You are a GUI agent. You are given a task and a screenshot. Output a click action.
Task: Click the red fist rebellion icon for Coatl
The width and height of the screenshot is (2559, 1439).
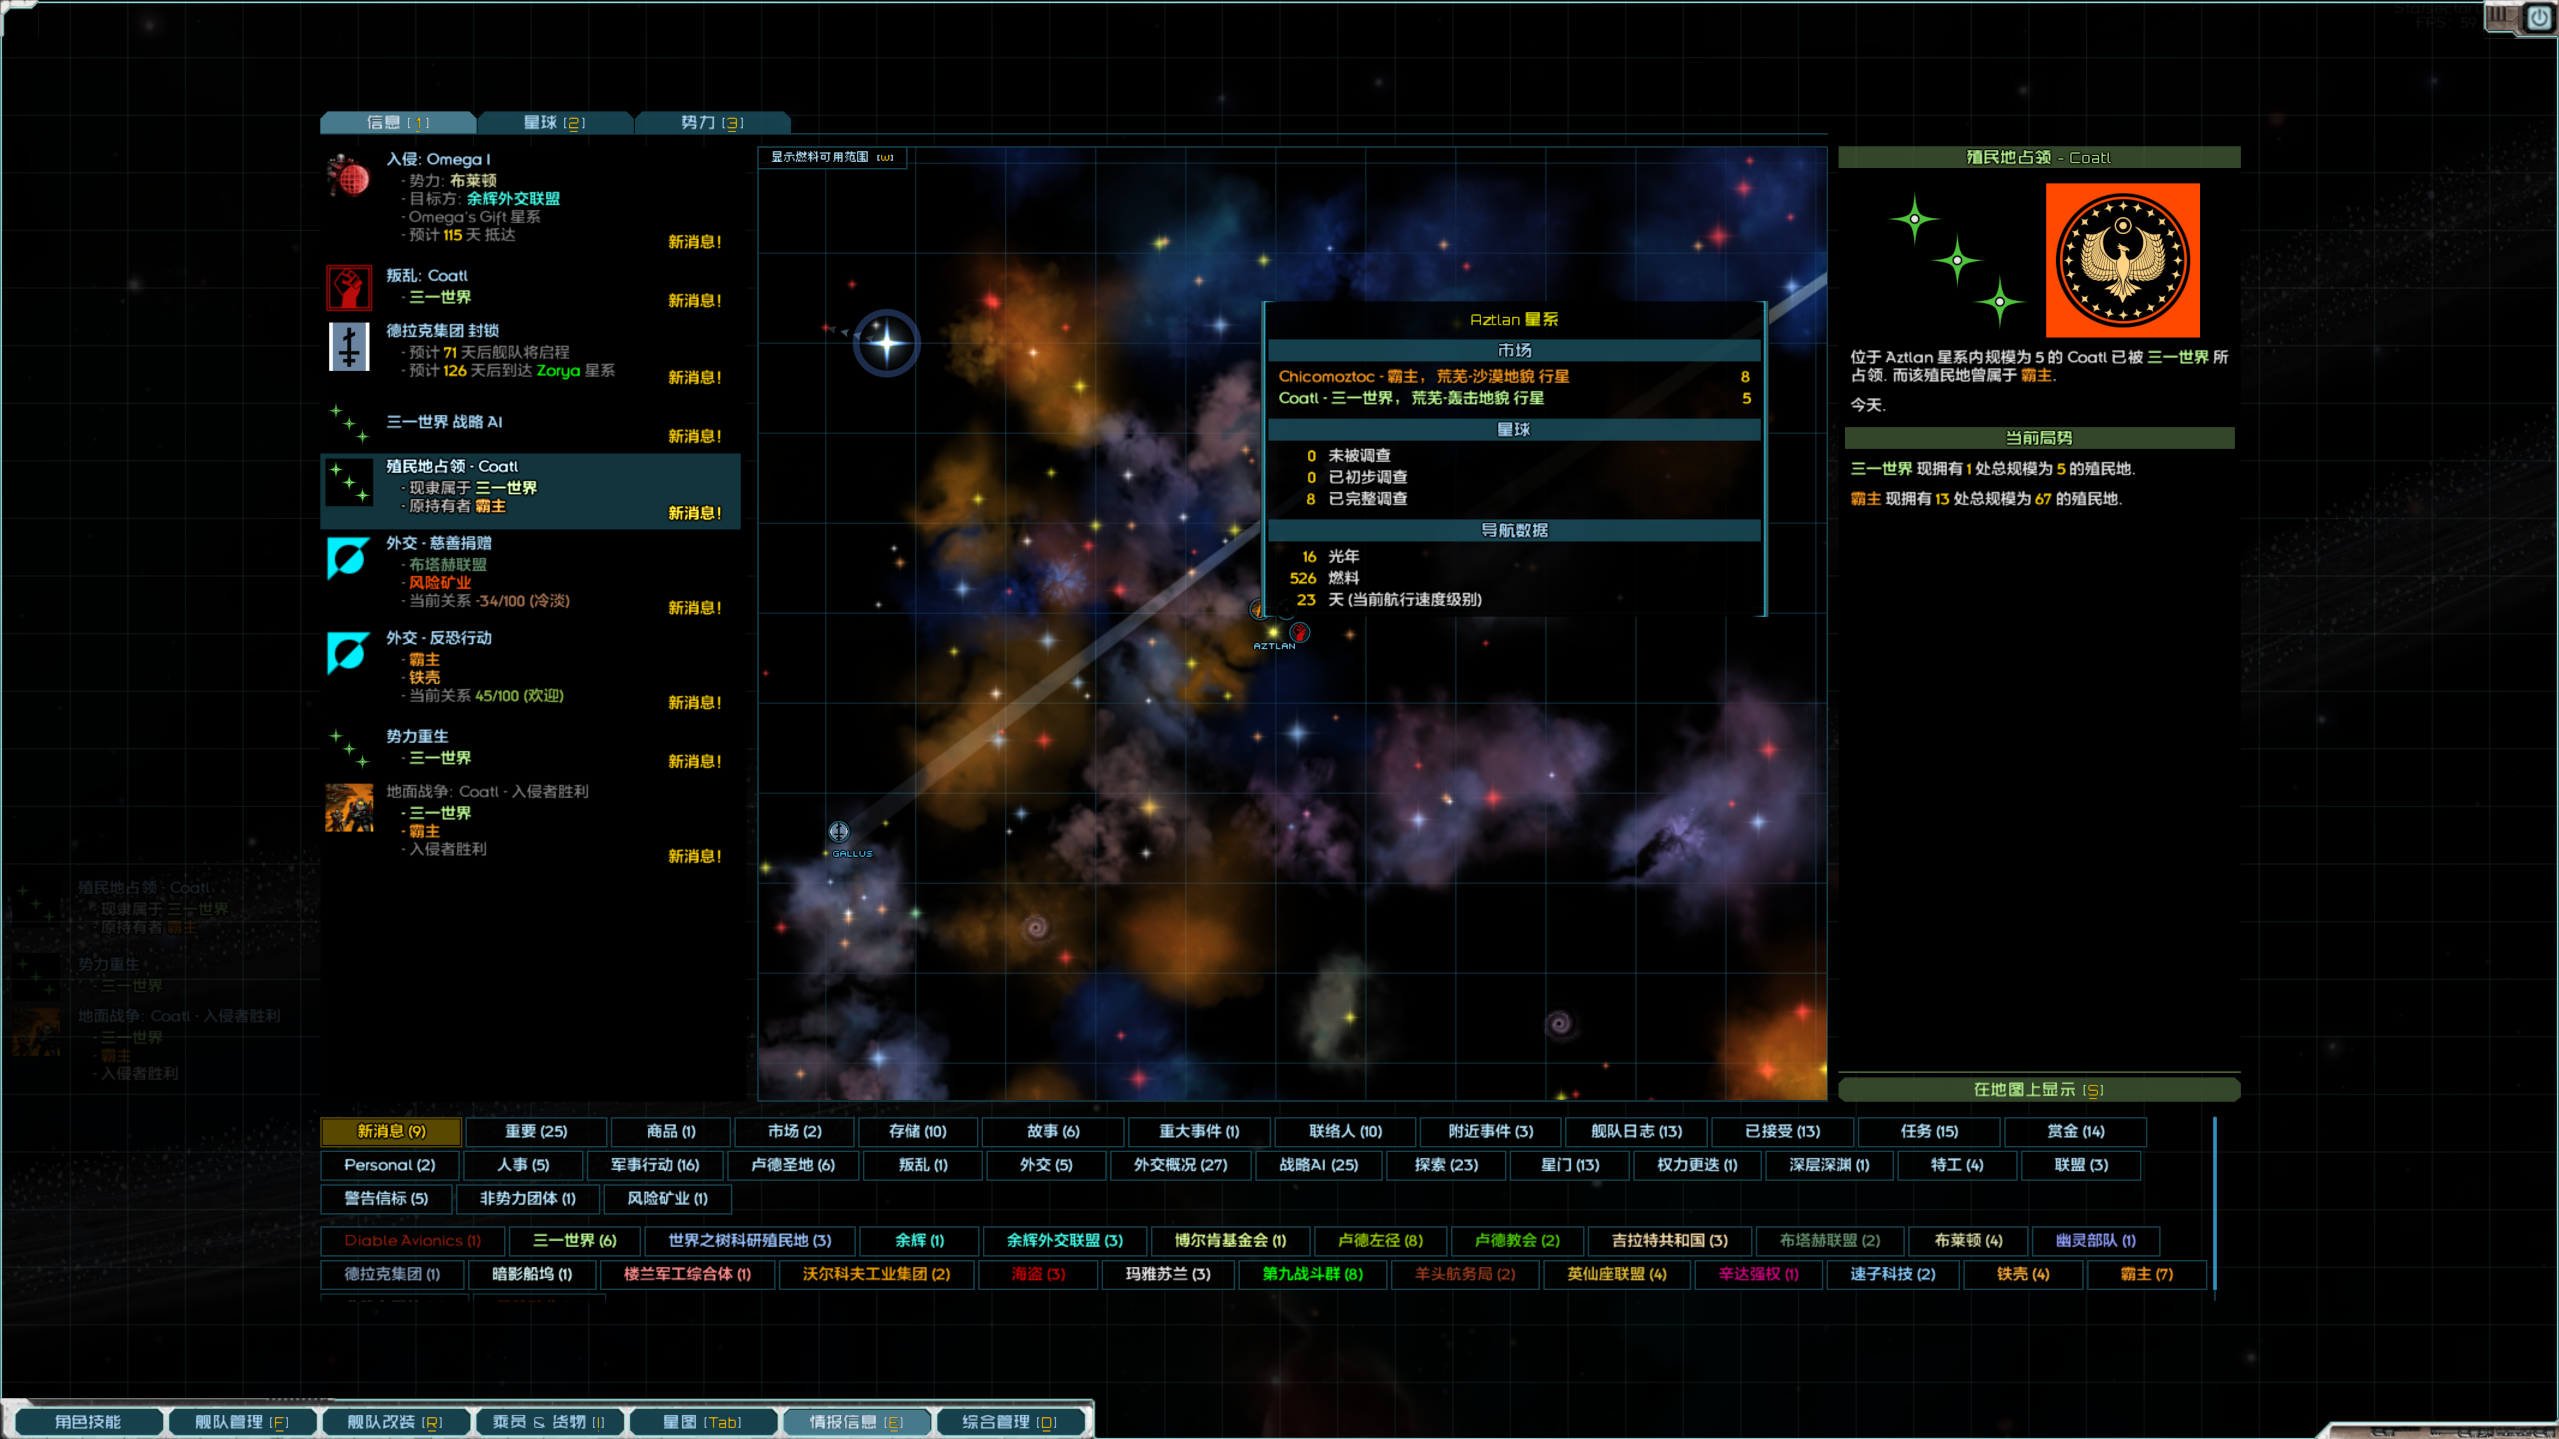pyautogui.click(x=348, y=288)
